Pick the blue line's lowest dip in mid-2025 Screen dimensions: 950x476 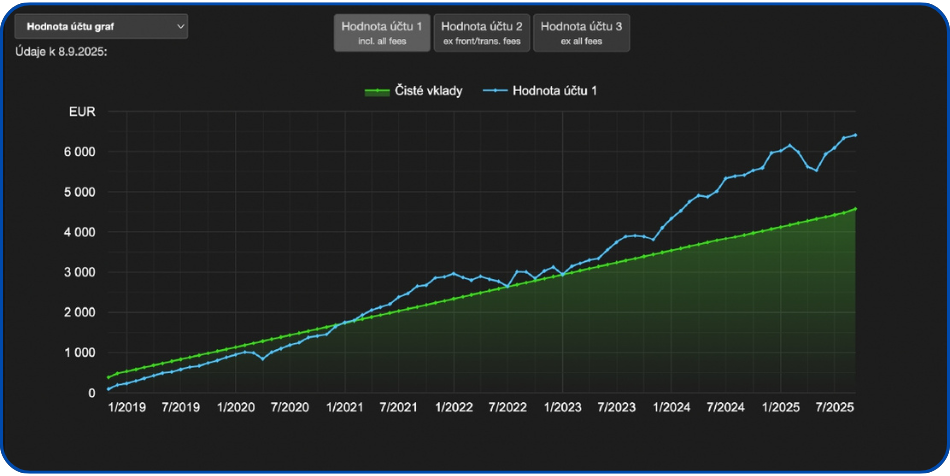(816, 170)
